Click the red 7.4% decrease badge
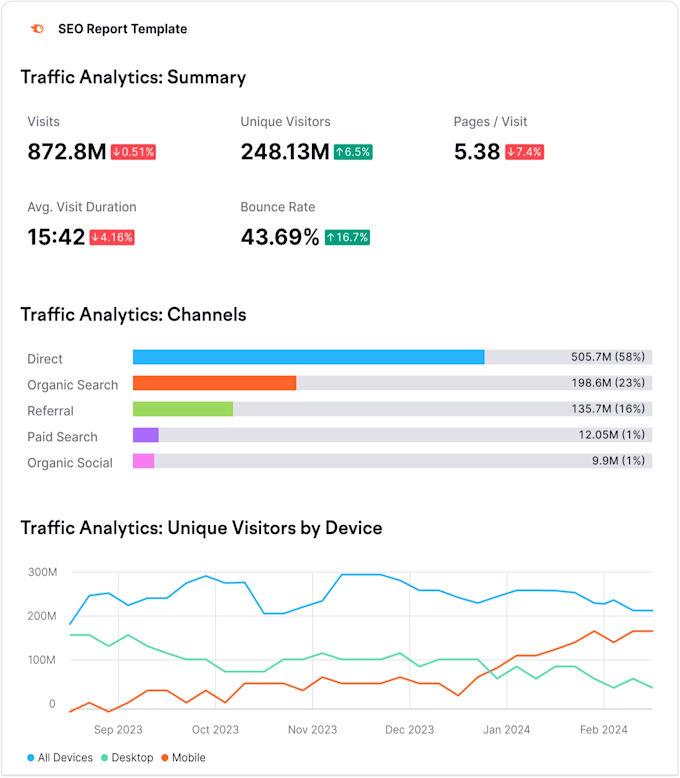 pos(525,152)
